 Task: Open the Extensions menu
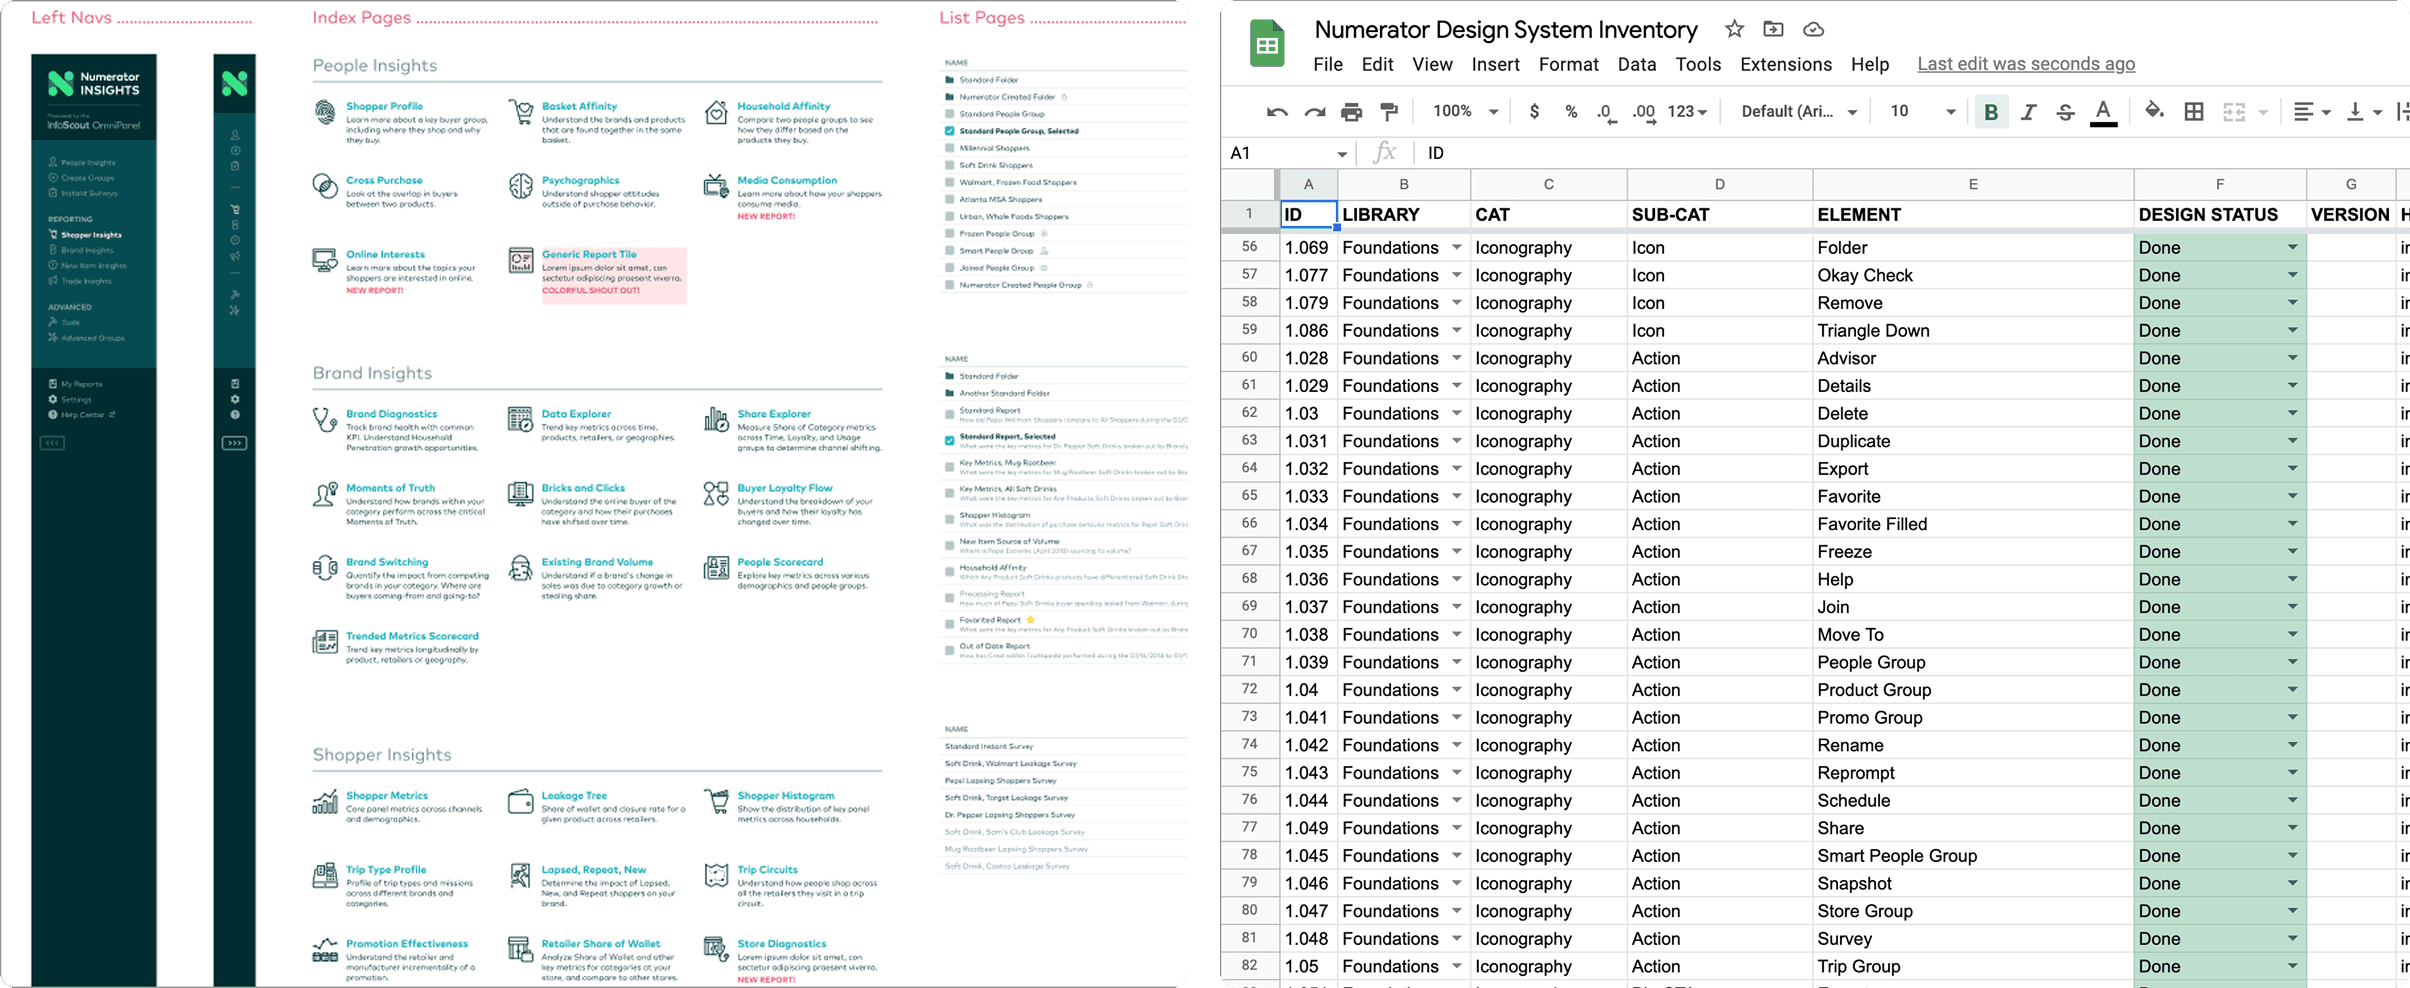click(1786, 64)
